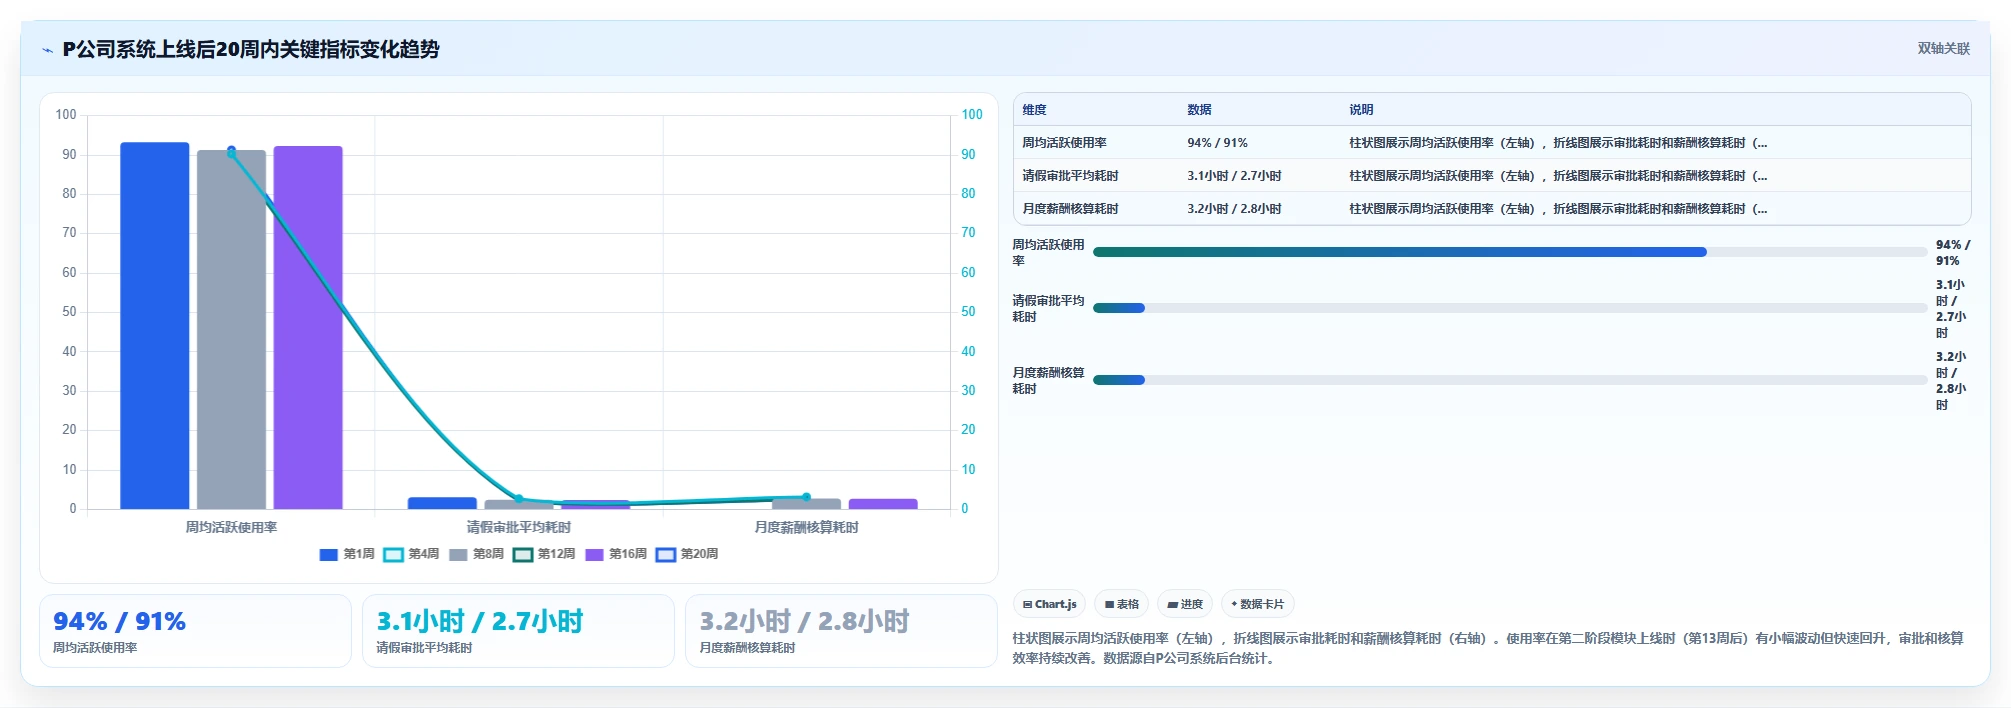Click the small purple bar for 月度薪酬核算耗时
Screen dimensions: 2011x708
(883, 504)
